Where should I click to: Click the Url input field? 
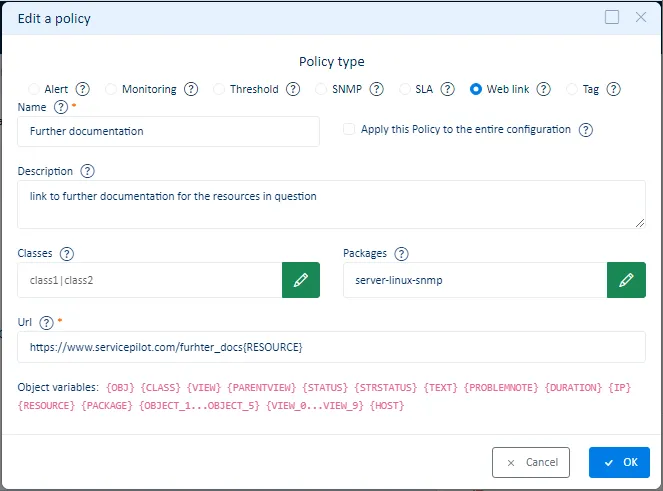click(332, 347)
